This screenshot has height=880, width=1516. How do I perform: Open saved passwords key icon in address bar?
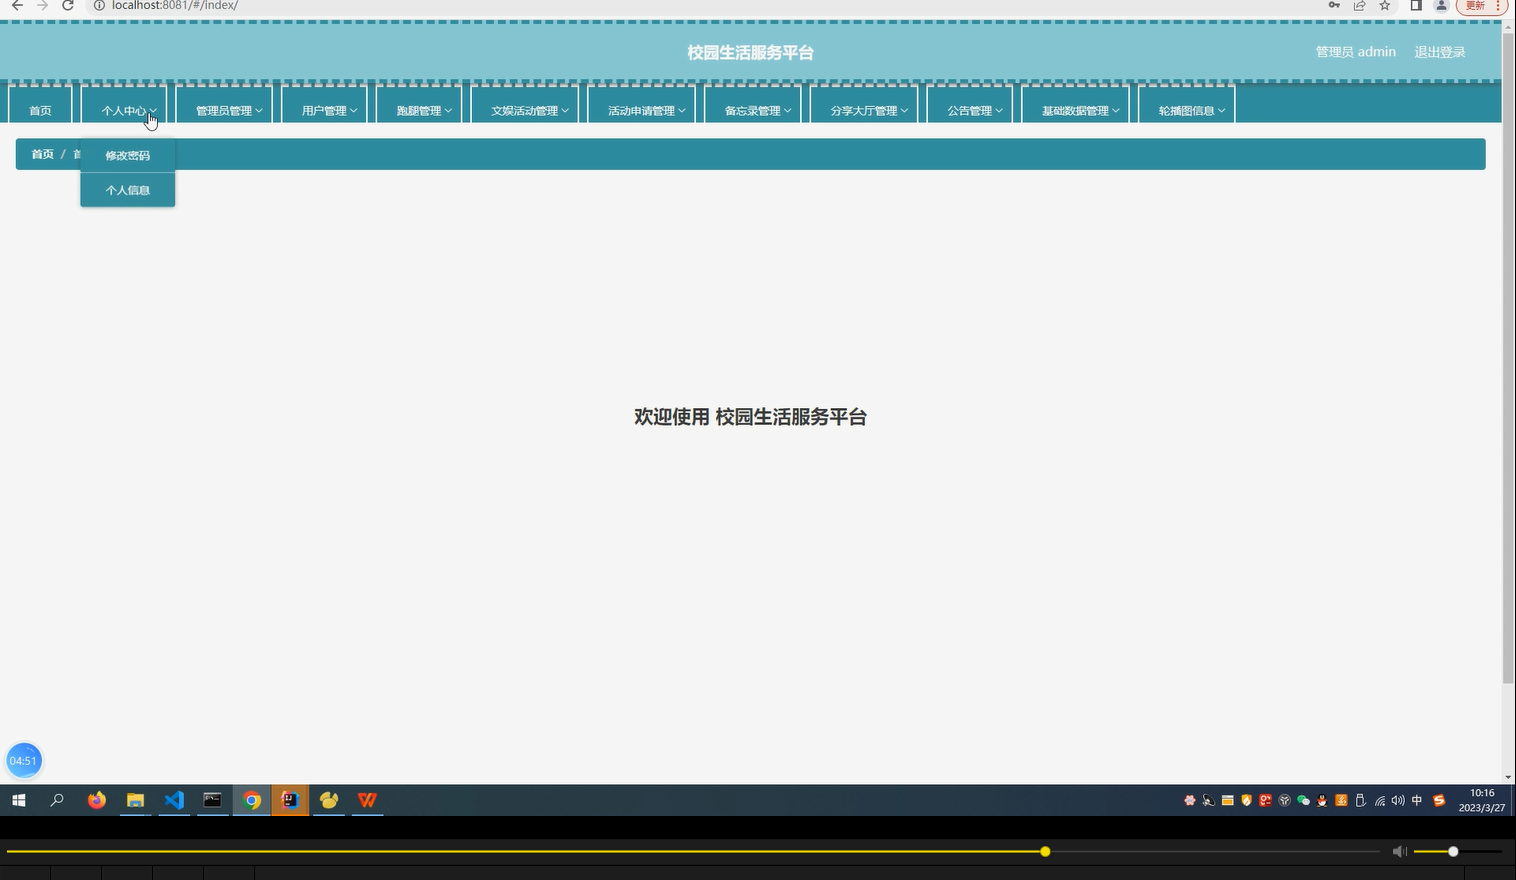pyautogui.click(x=1334, y=6)
